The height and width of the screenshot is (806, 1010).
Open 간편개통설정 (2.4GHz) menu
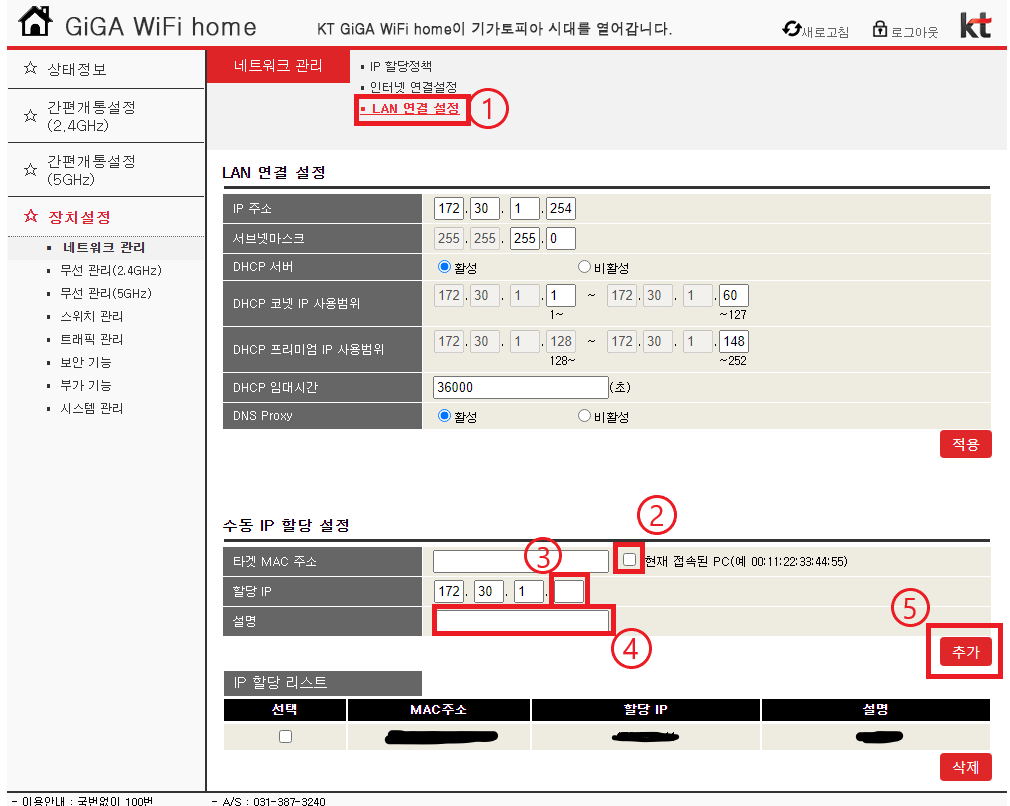[x=91, y=116]
